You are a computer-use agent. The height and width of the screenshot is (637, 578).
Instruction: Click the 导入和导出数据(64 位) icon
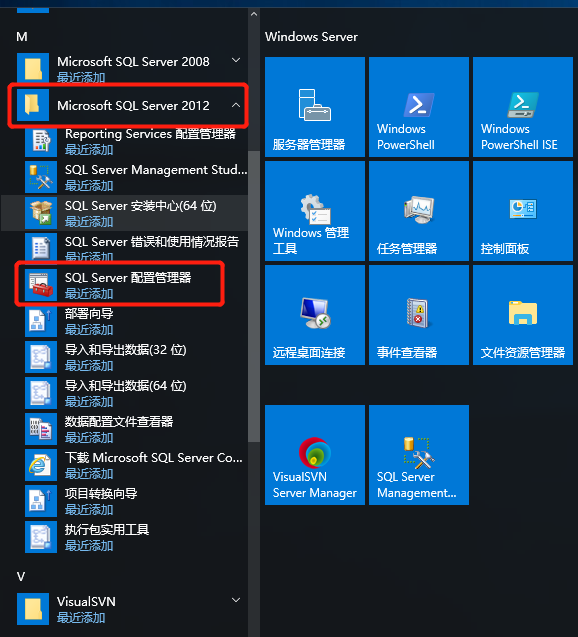tap(41, 393)
